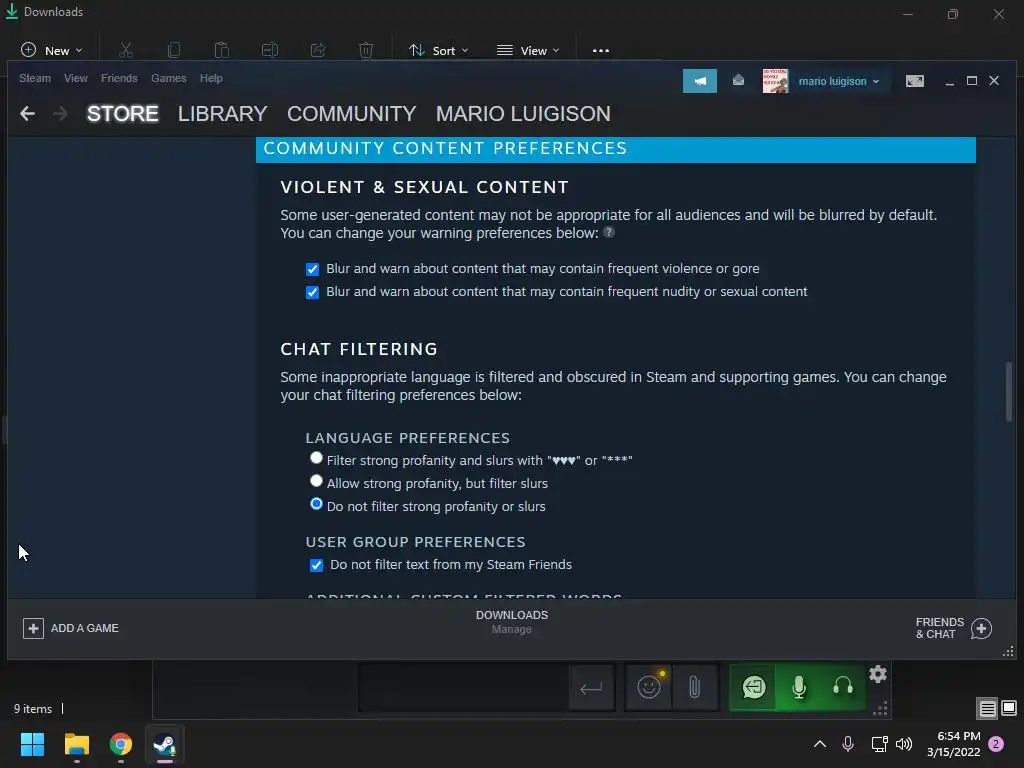Toggle blur for frequent violence or gore

(312, 269)
